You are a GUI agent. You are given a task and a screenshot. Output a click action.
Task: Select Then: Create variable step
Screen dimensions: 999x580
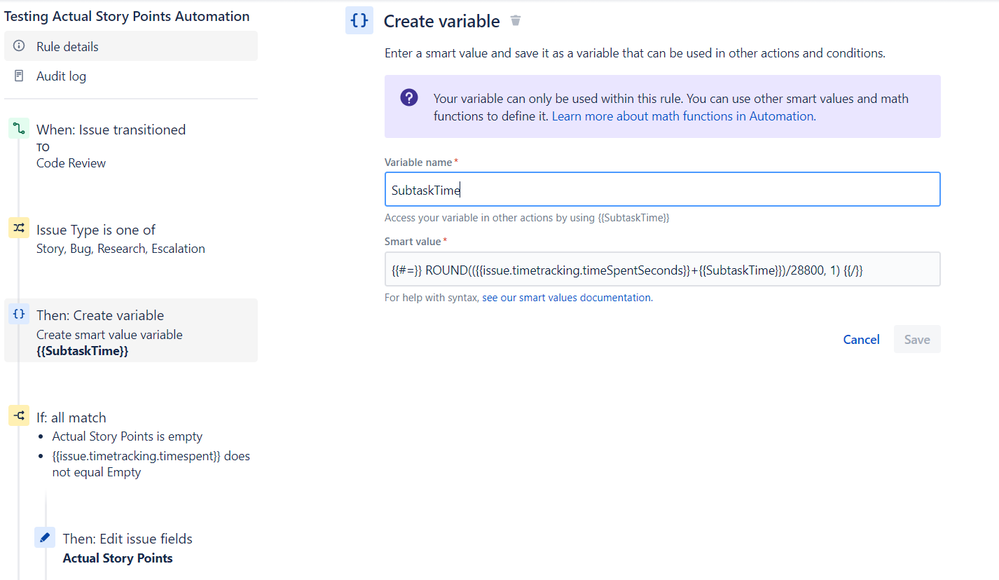coord(131,331)
